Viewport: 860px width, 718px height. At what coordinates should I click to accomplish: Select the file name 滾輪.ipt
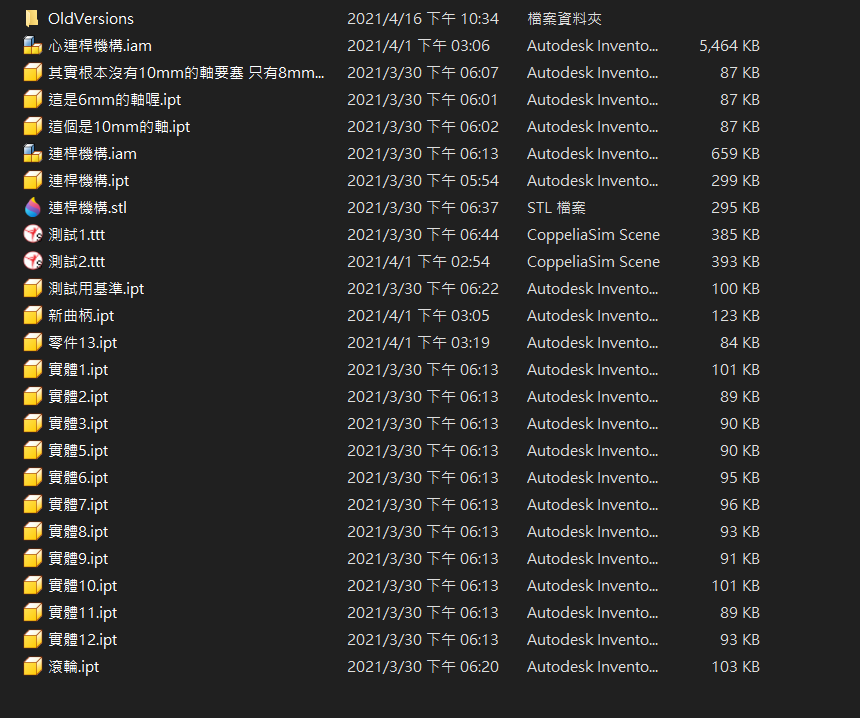pos(73,666)
